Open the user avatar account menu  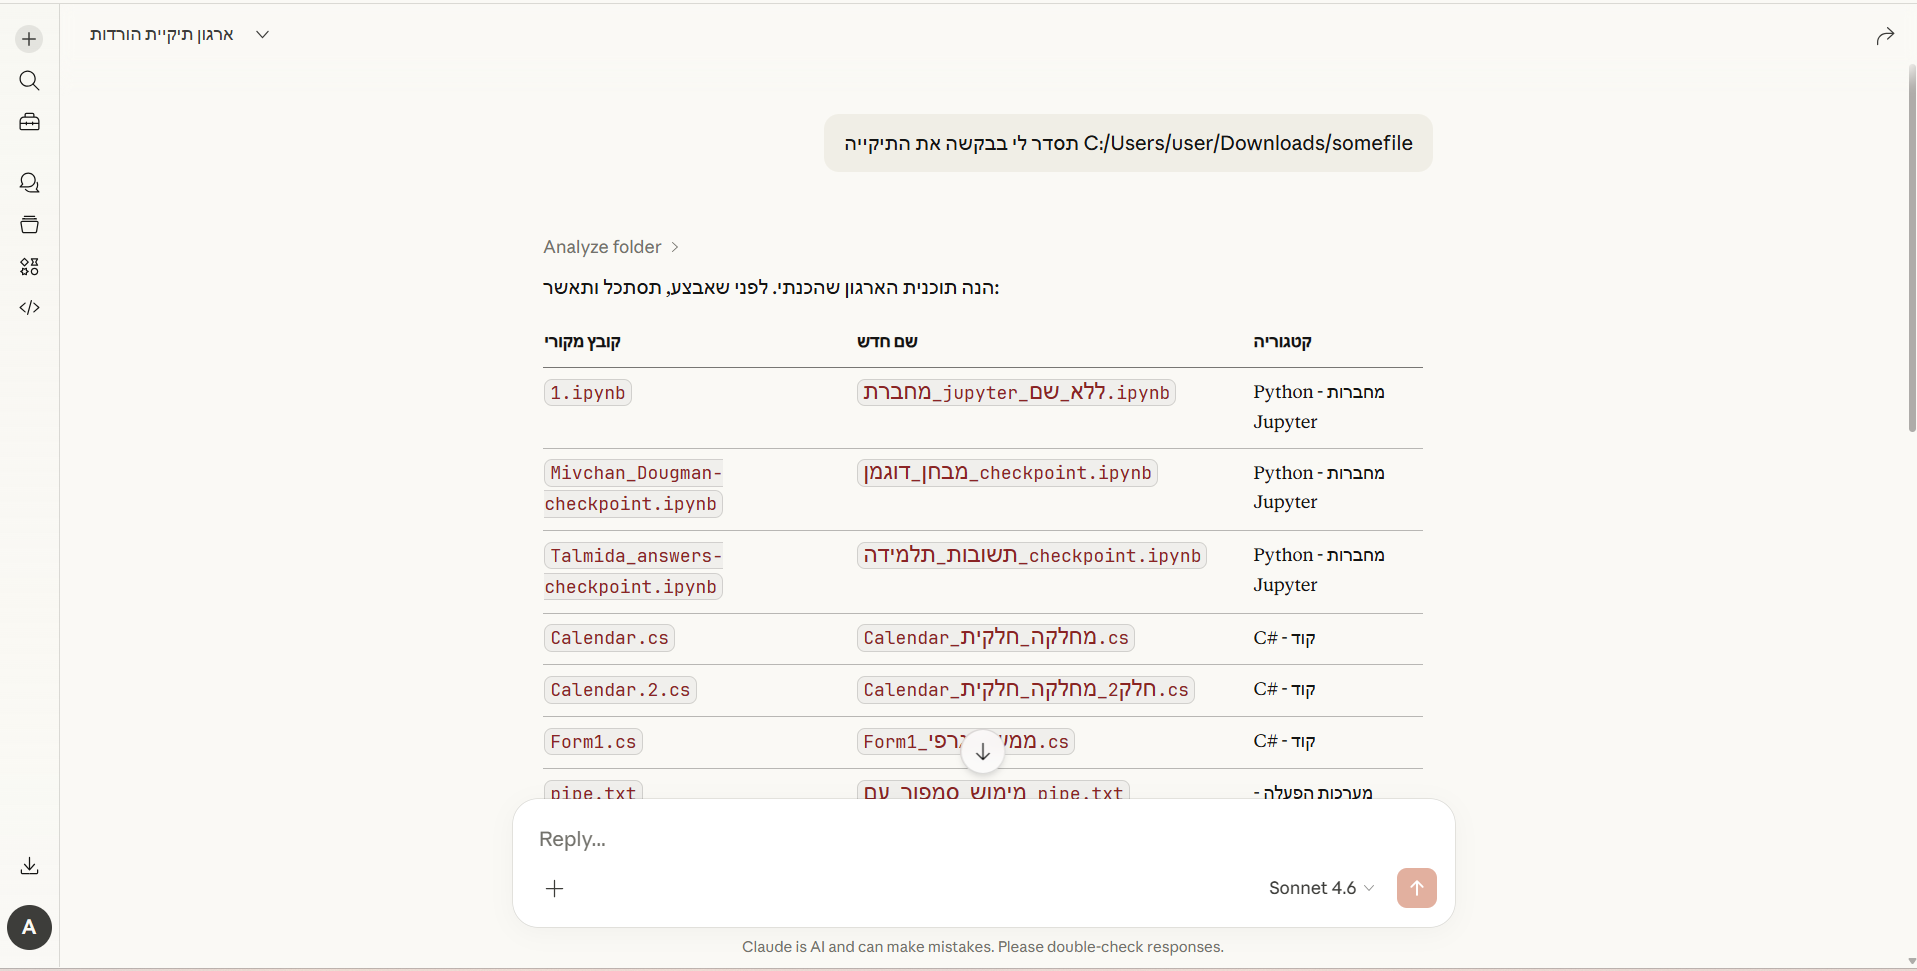tap(29, 928)
